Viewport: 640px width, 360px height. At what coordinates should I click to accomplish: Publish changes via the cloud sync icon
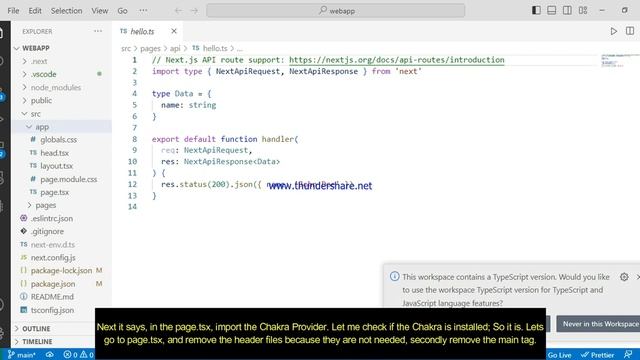(49, 355)
